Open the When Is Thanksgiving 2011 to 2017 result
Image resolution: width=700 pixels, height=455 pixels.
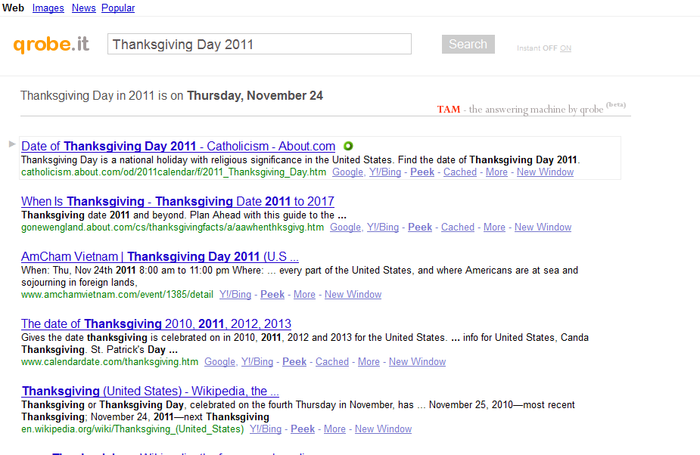click(178, 201)
